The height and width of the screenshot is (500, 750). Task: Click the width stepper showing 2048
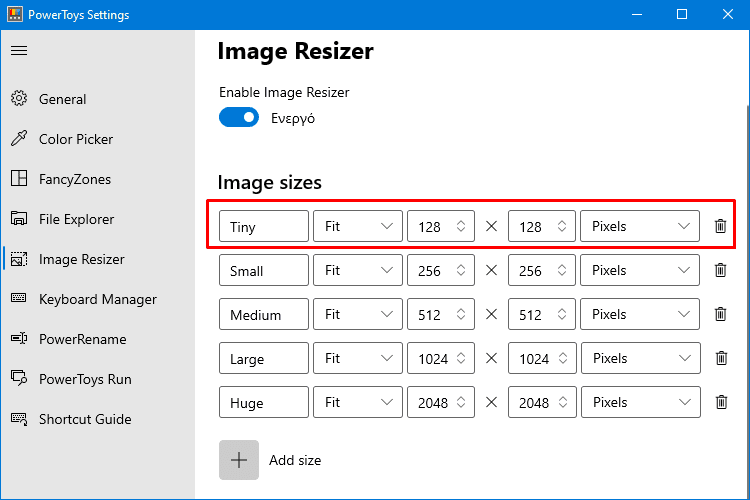tap(461, 402)
